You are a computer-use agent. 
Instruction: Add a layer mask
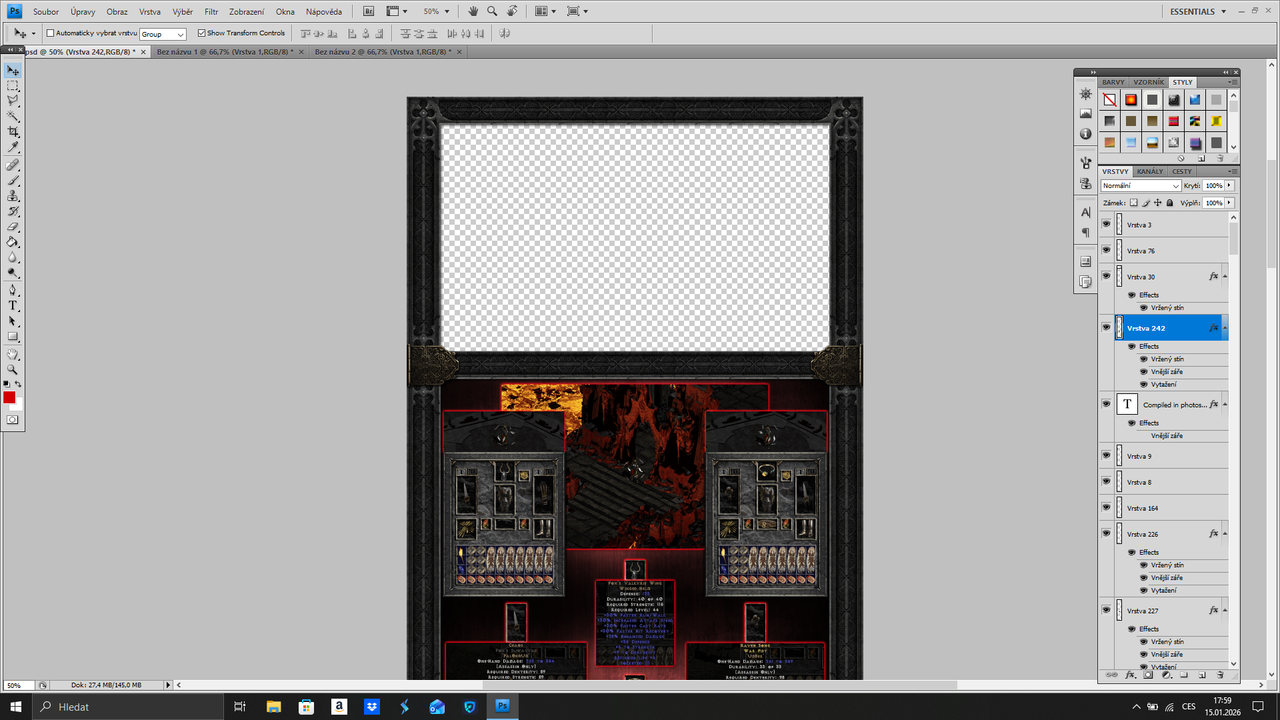1148,675
